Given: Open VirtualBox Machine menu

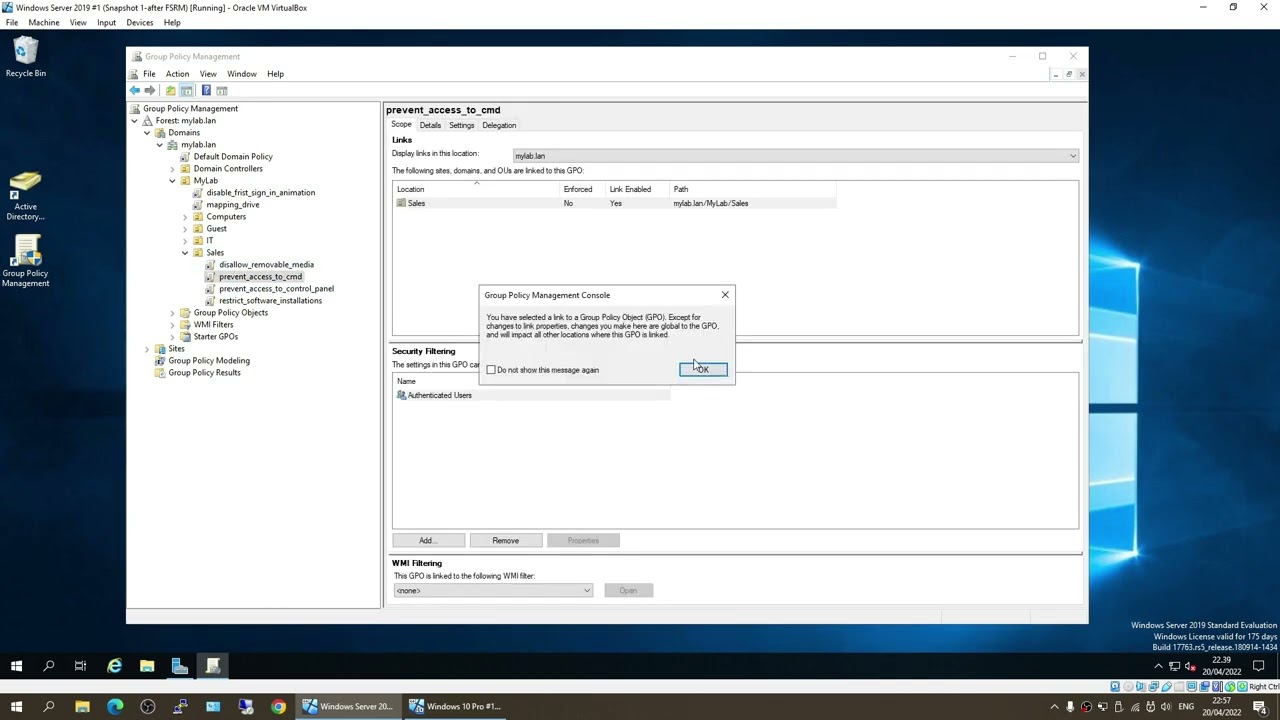Looking at the screenshot, I should 44,22.
